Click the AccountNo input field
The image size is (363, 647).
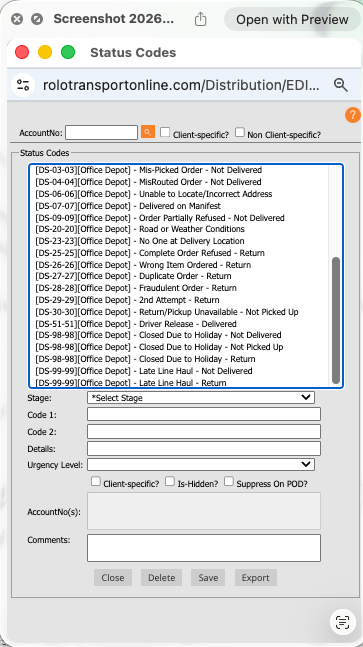(x=101, y=132)
